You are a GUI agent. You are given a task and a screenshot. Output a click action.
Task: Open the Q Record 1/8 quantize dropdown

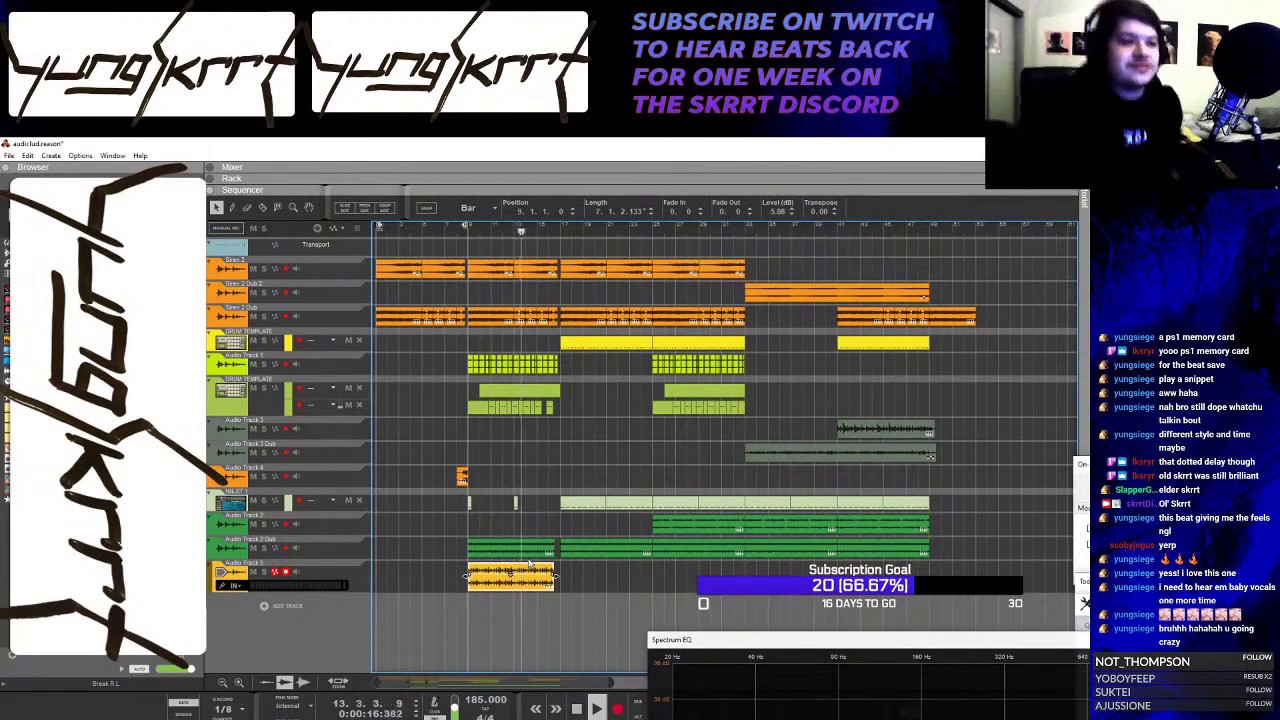click(x=230, y=709)
